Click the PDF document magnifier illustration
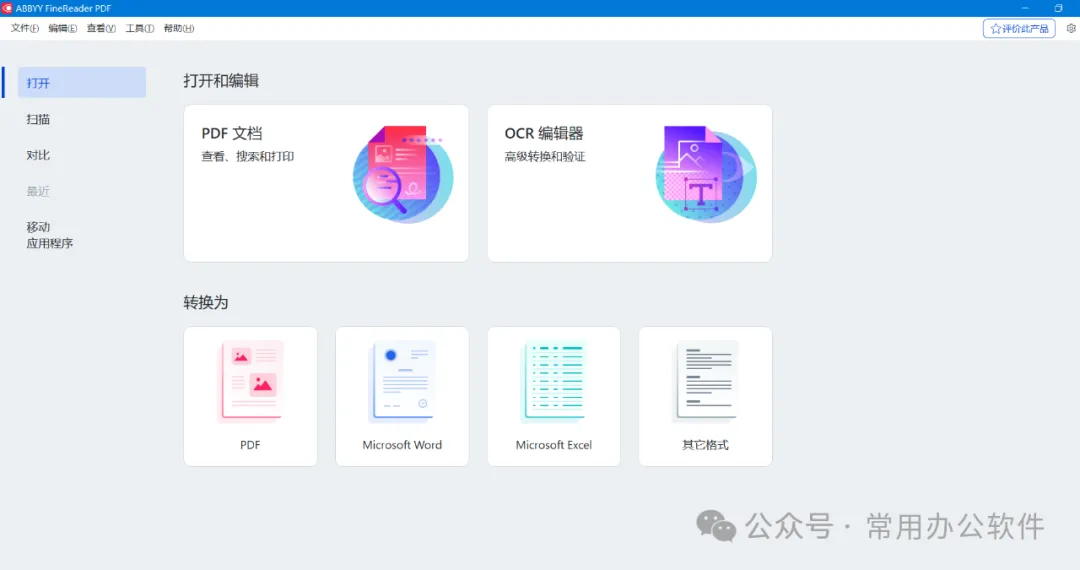1080x570 pixels. (403, 174)
